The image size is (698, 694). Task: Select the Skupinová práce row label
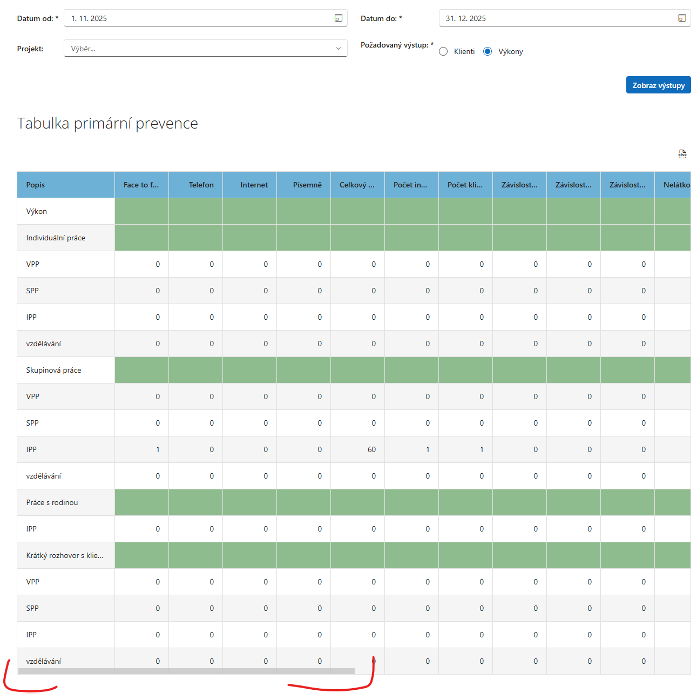[x=53, y=370]
